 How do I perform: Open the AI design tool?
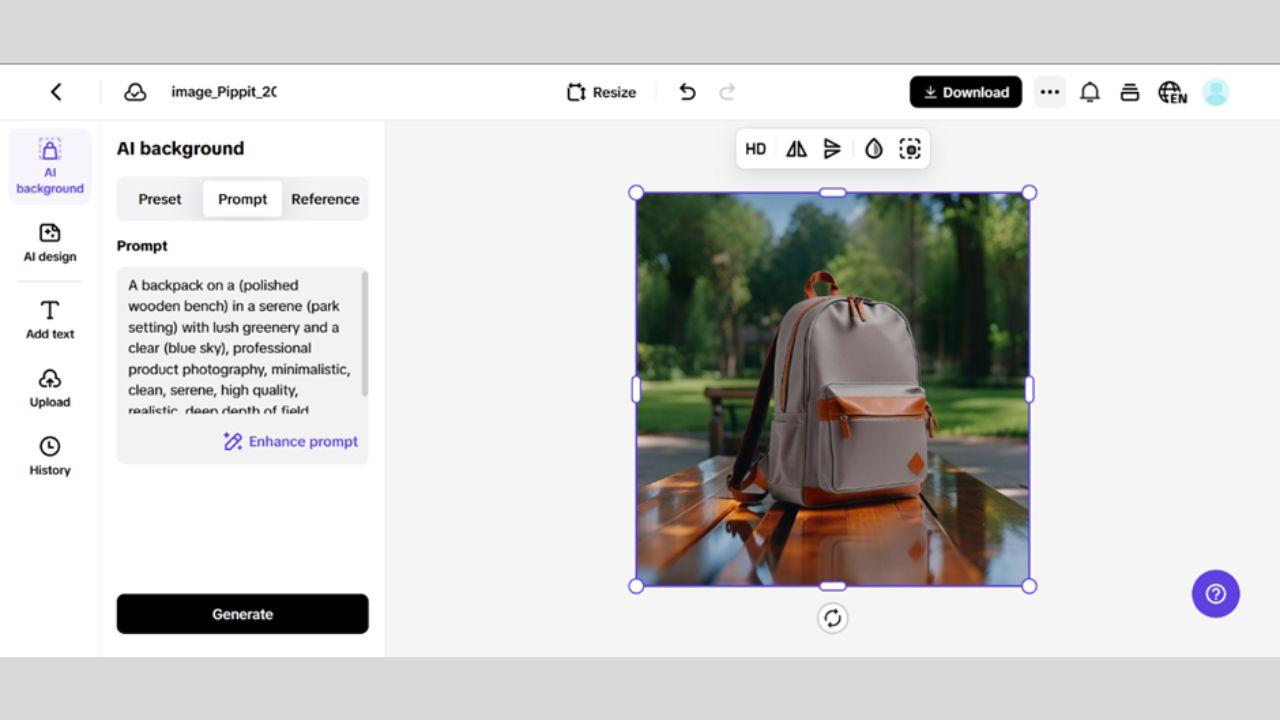pyautogui.click(x=50, y=243)
